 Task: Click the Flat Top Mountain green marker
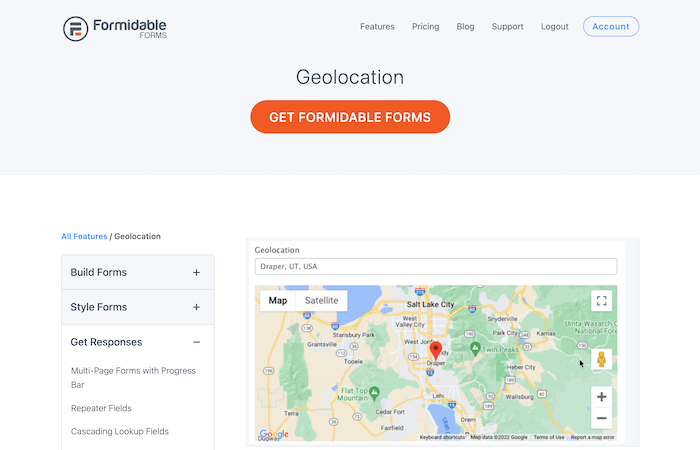[375, 393]
